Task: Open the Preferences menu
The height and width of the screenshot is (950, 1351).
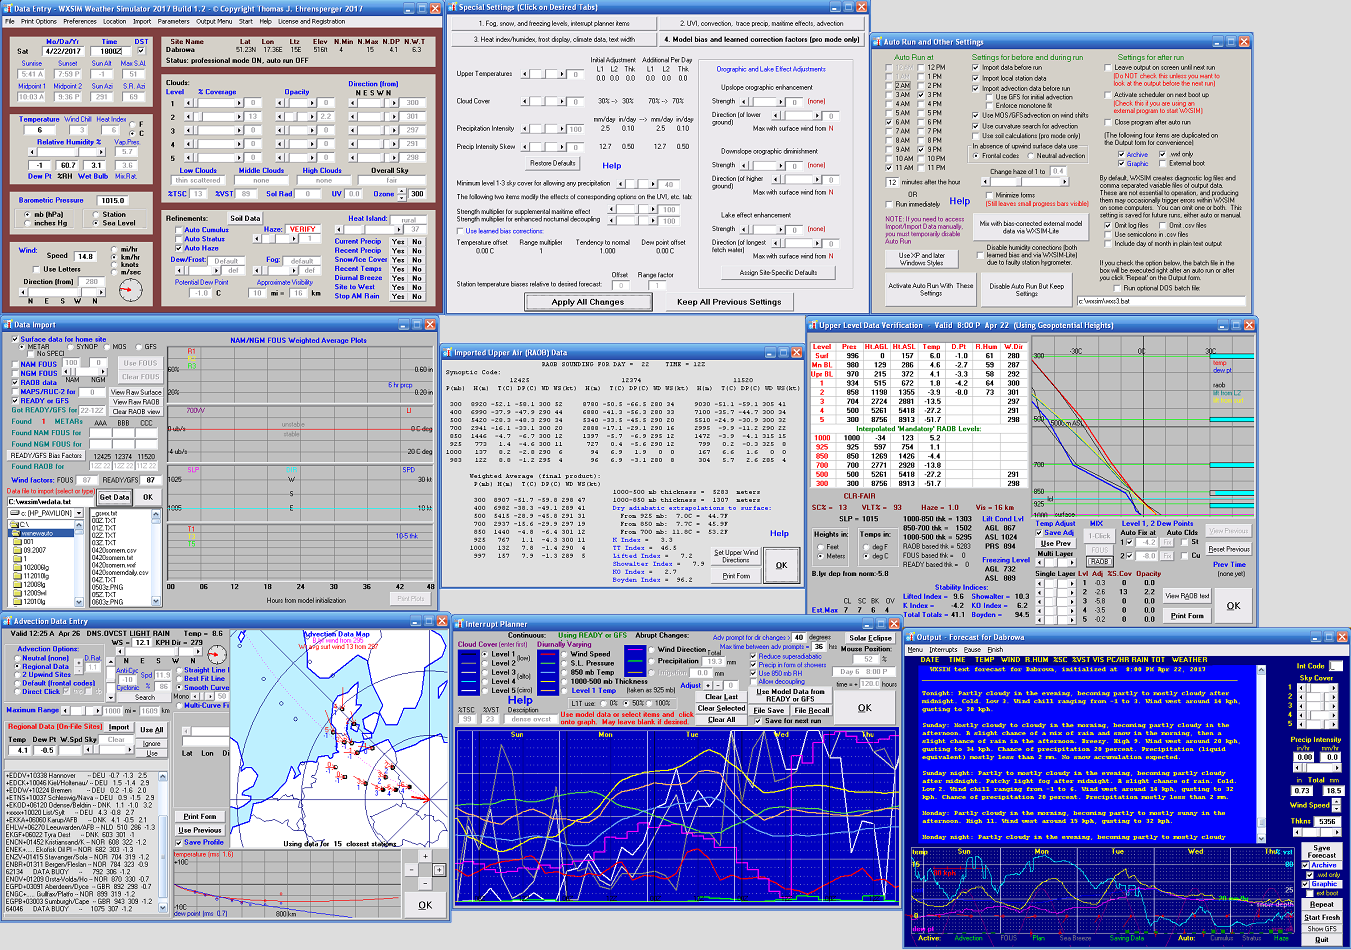Action: pos(79,21)
